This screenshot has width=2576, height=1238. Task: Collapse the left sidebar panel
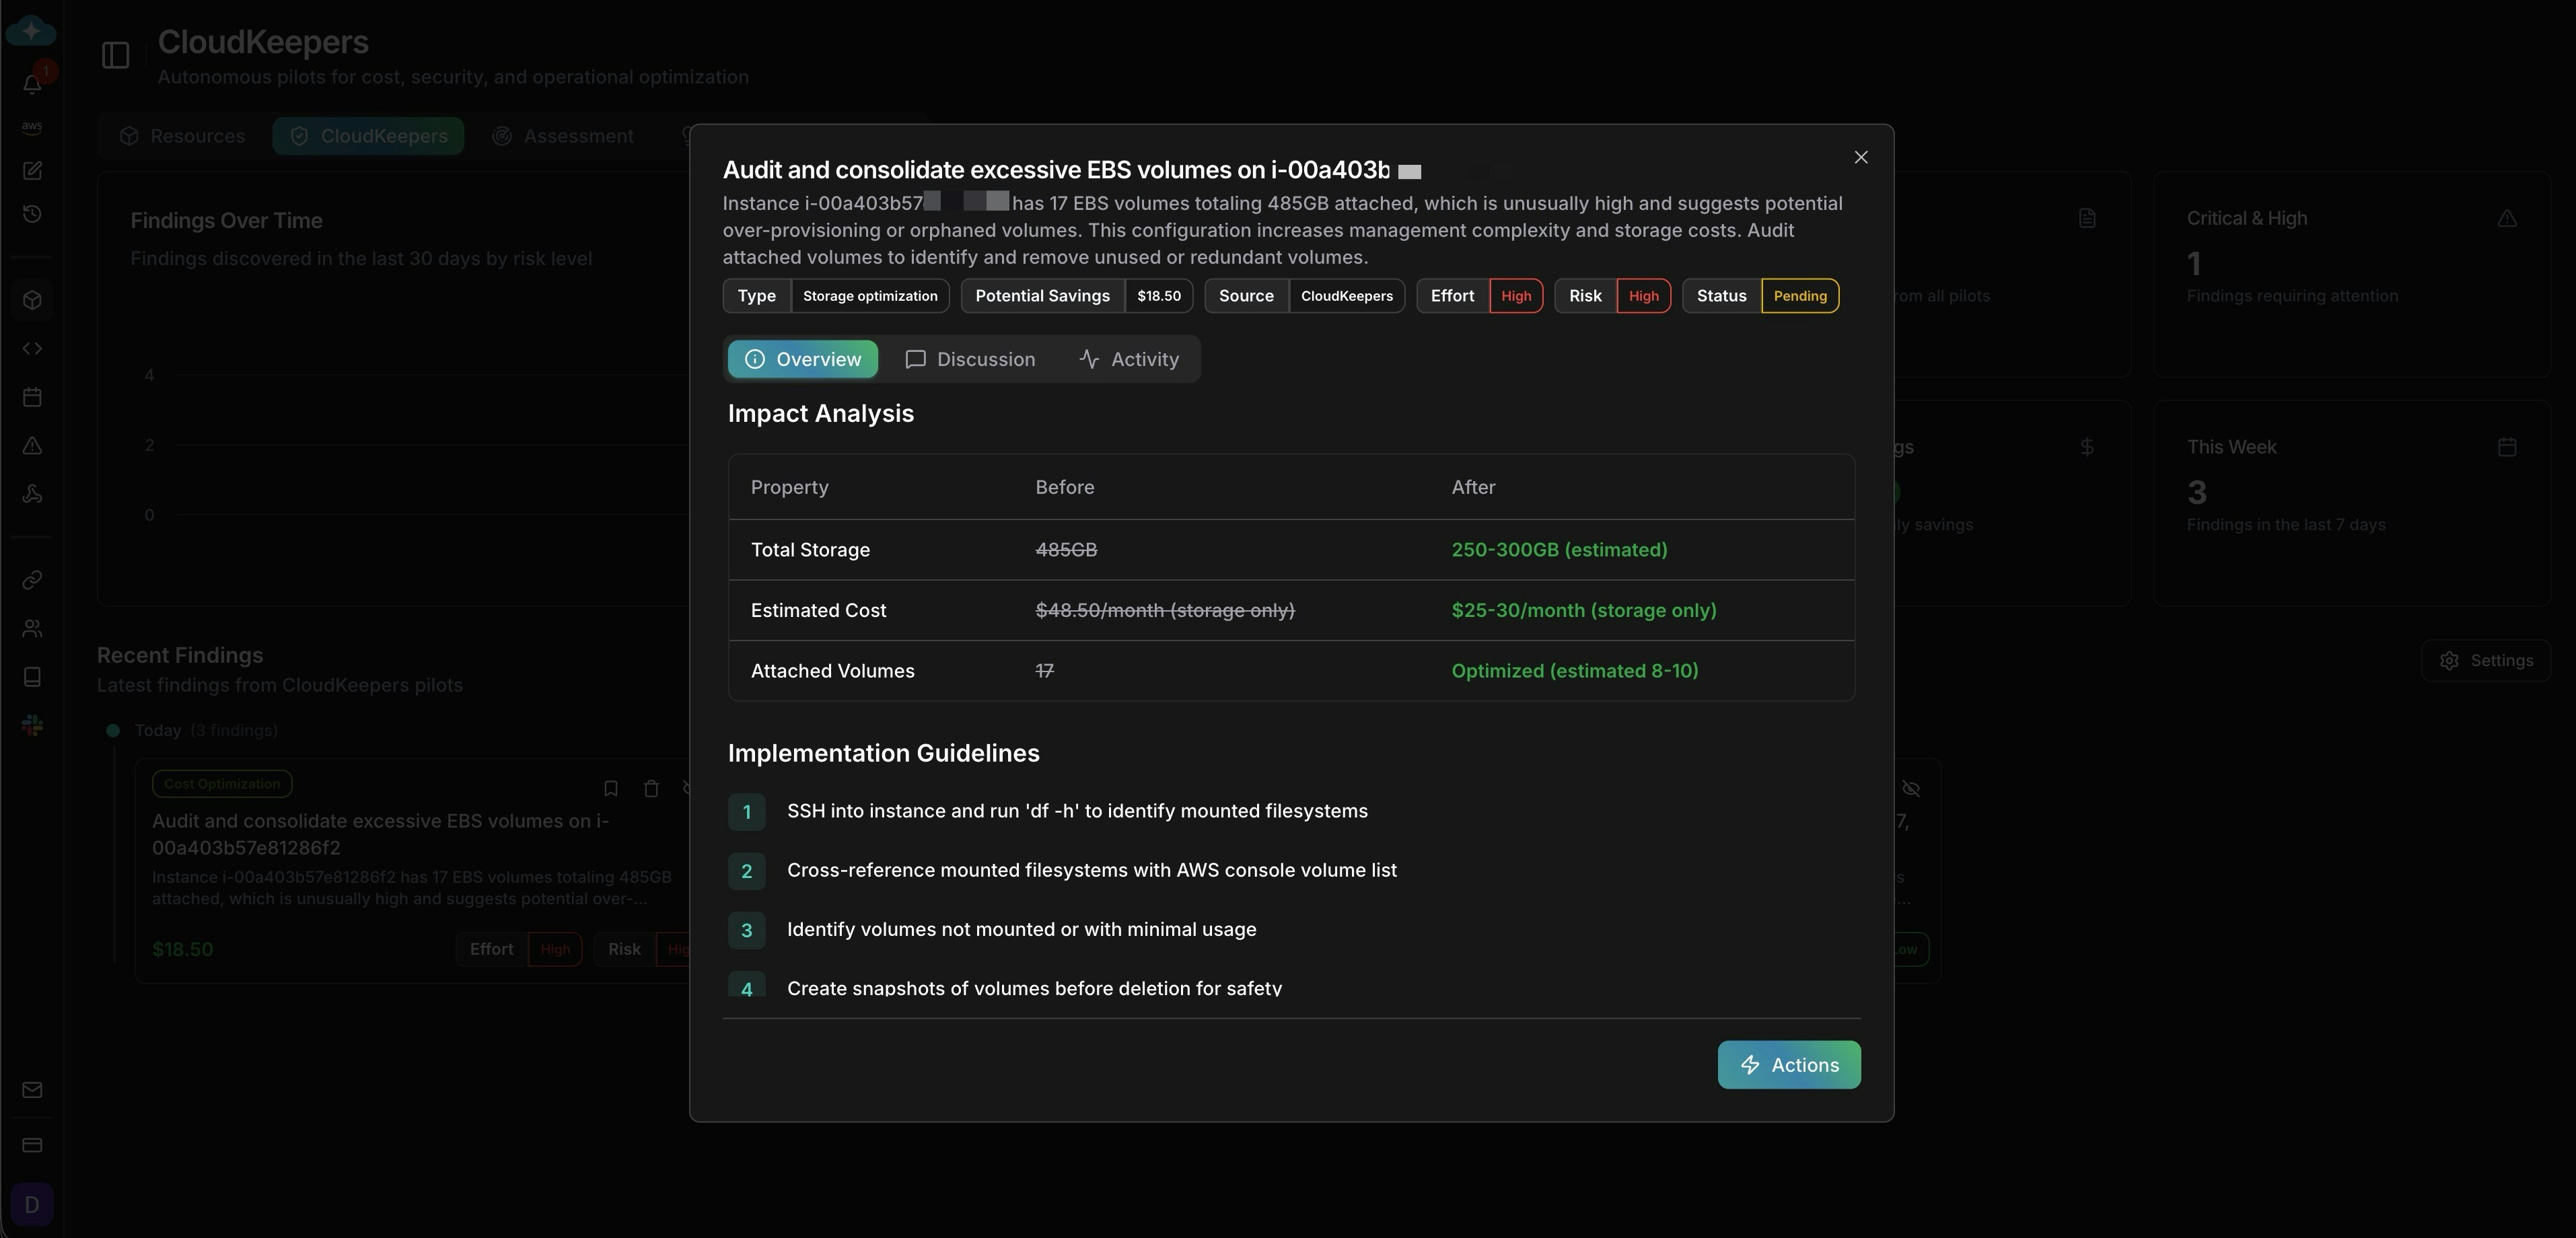[115, 54]
